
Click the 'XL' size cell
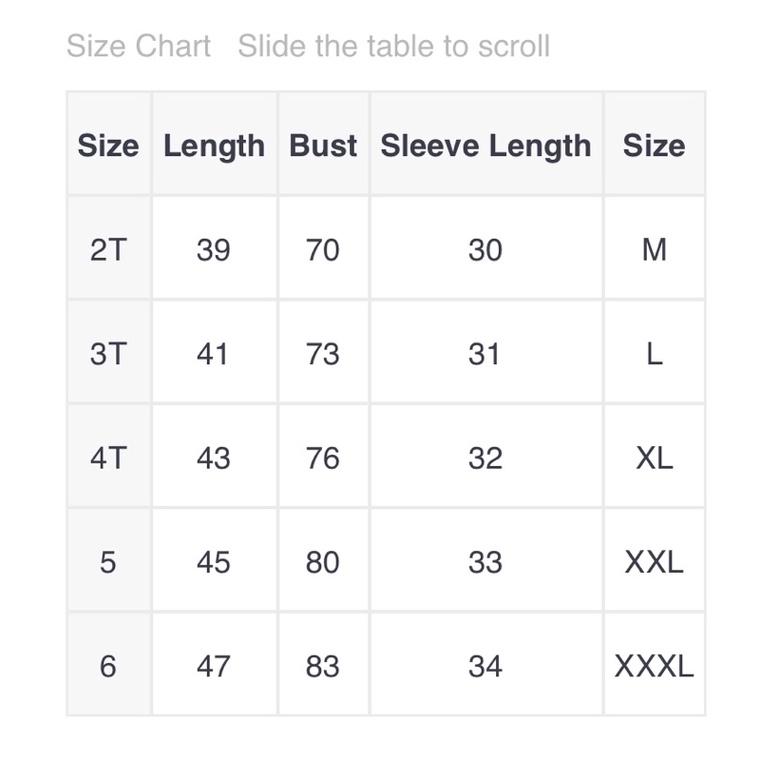tap(654, 458)
